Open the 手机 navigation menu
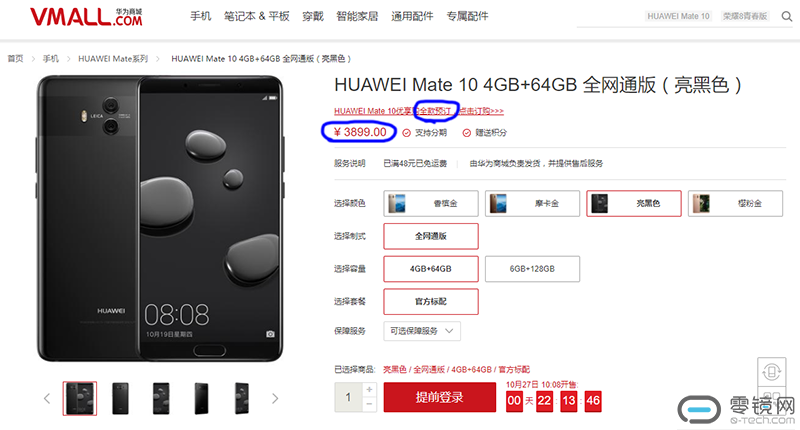The image size is (800, 430). point(201,16)
